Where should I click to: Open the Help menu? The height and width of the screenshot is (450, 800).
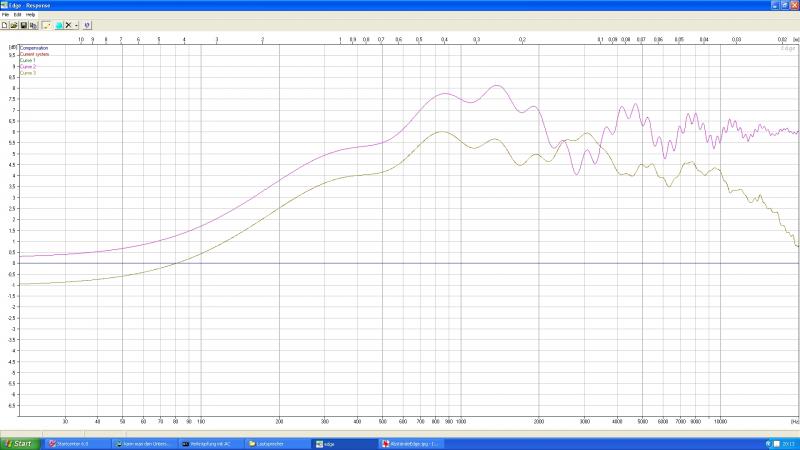pyautogui.click(x=30, y=15)
